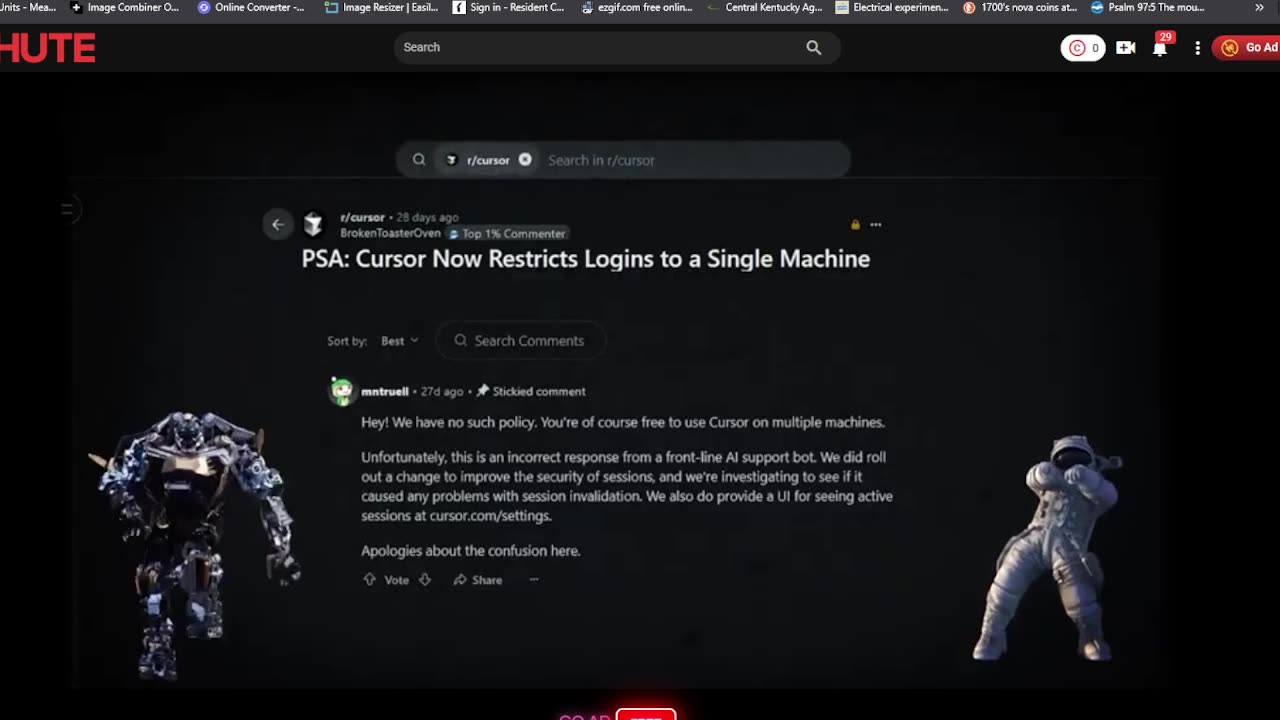Open Online Converter bookmark
The height and width of the screenshot is (720, 1280).
(x=252, y=7)
